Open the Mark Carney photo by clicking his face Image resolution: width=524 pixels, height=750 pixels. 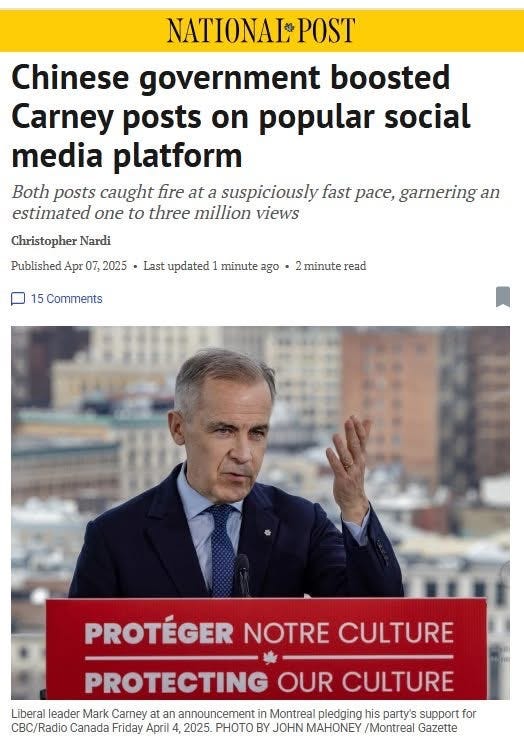225,426
